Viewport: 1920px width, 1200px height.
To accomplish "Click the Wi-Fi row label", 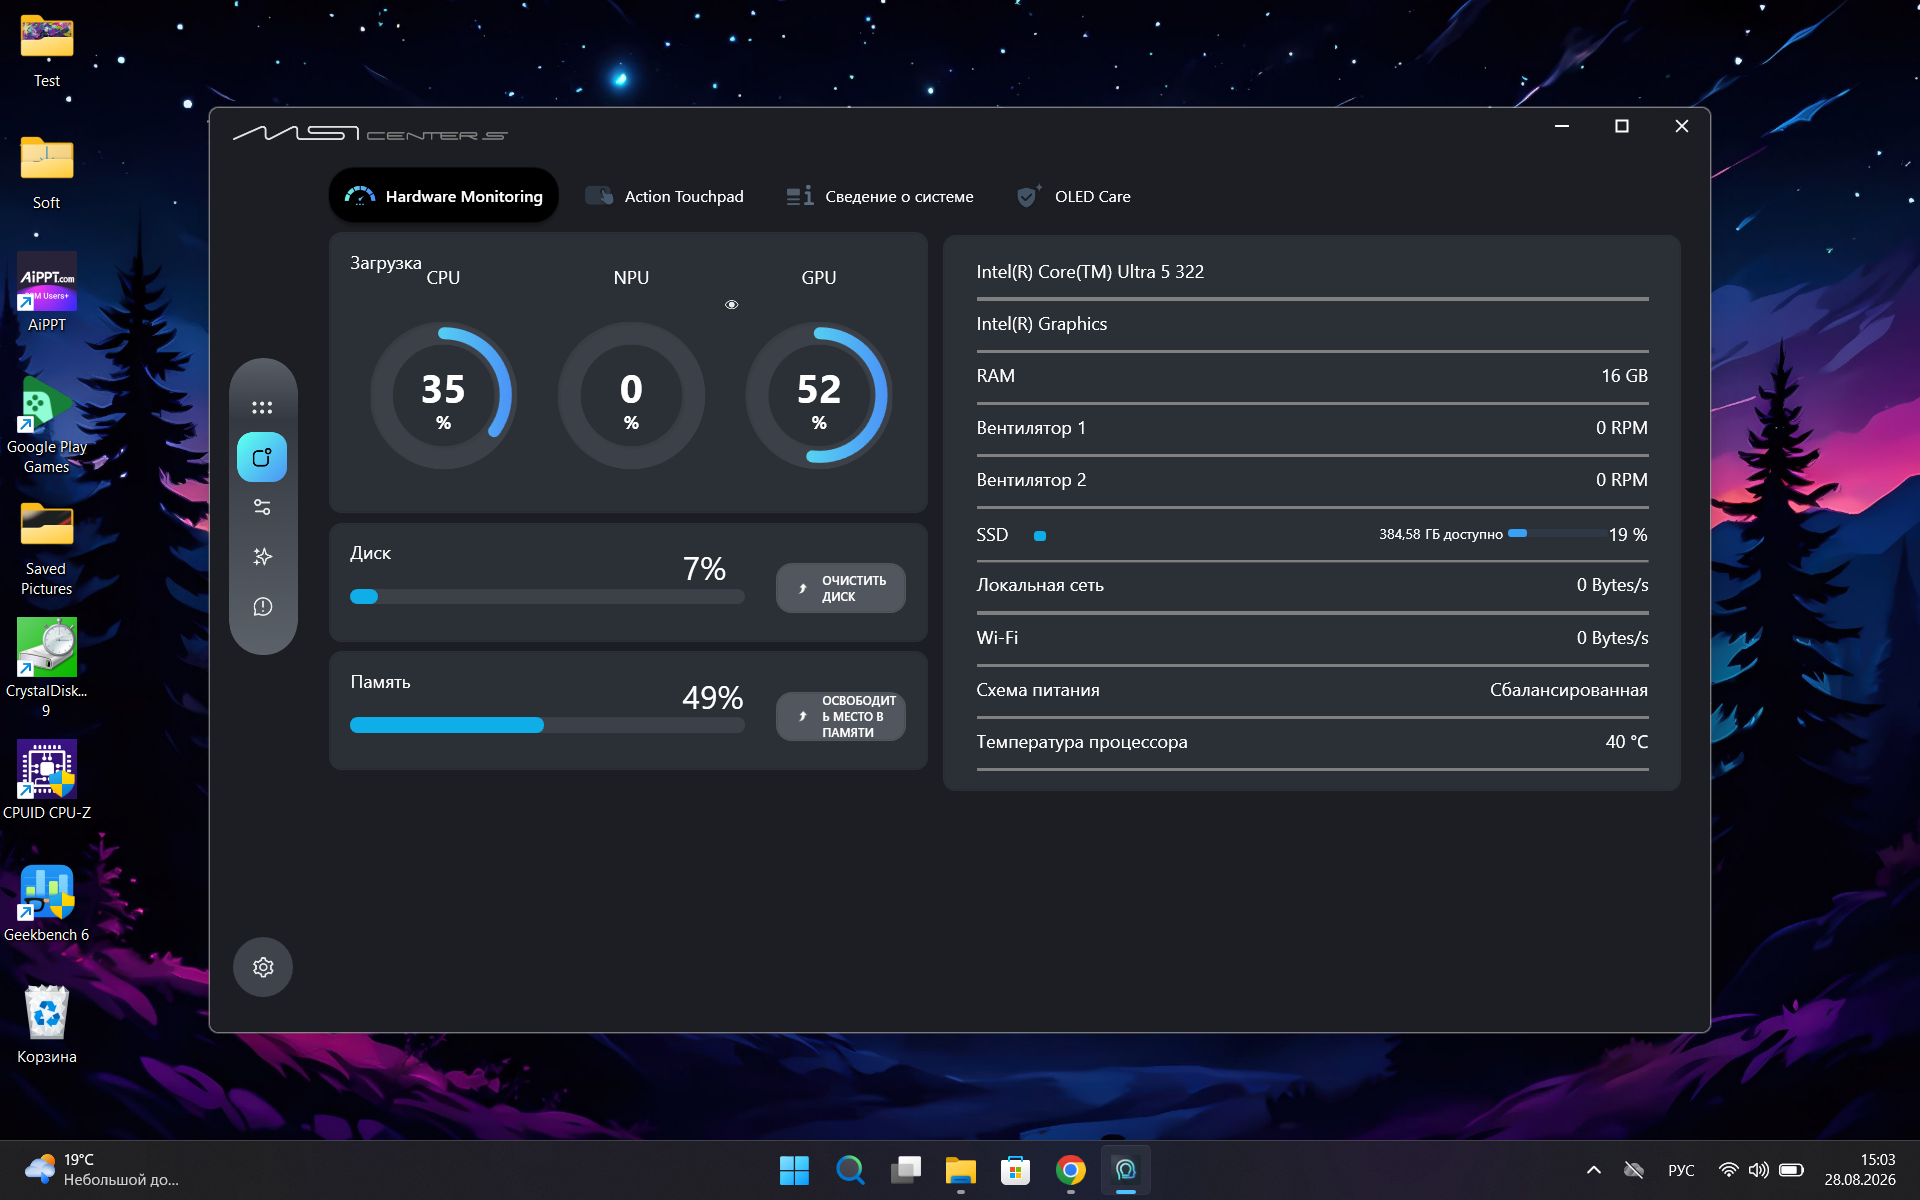I will click(997, 638).
